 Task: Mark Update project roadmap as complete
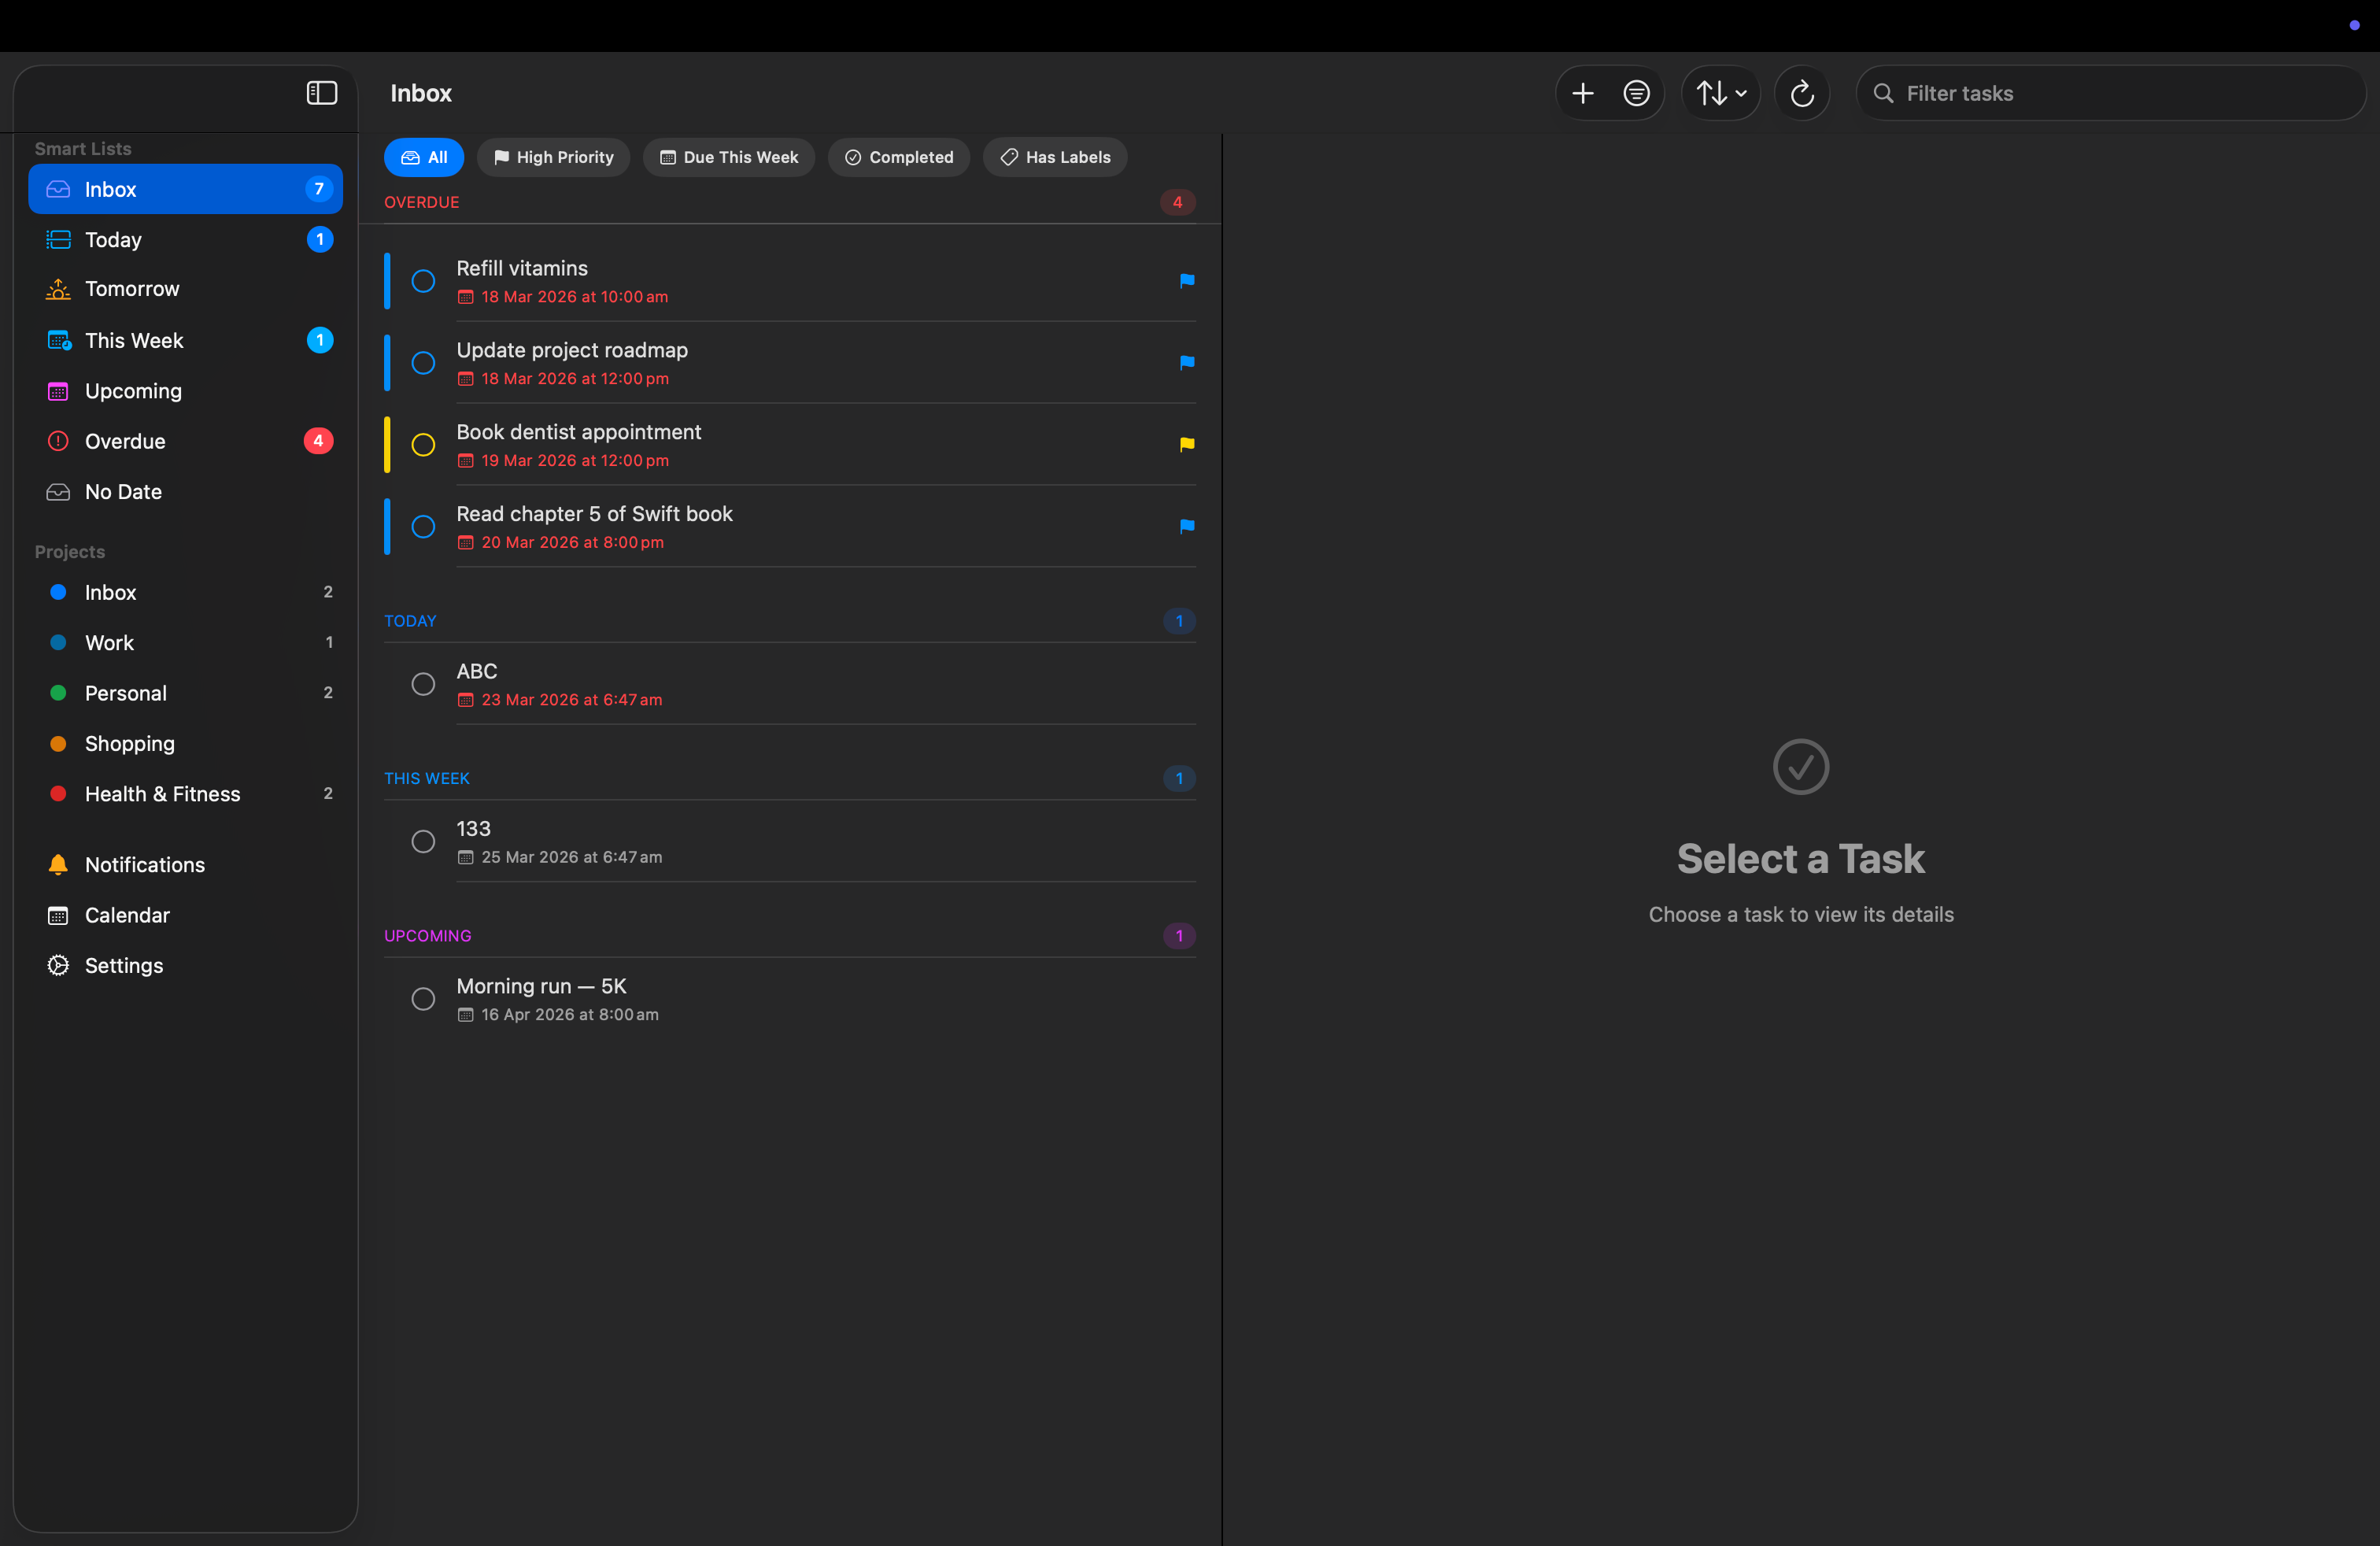423,363
